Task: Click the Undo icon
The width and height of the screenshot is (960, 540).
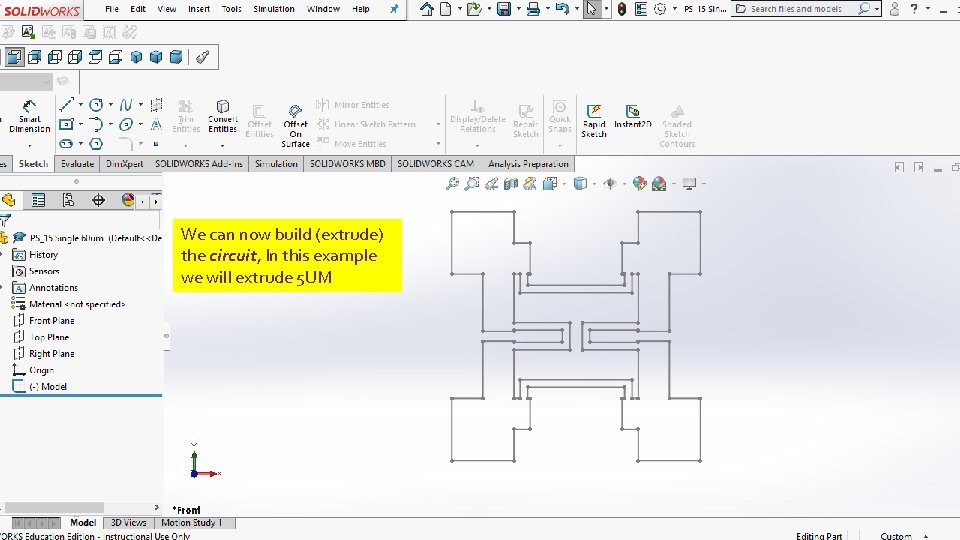Action: point(562,9)
